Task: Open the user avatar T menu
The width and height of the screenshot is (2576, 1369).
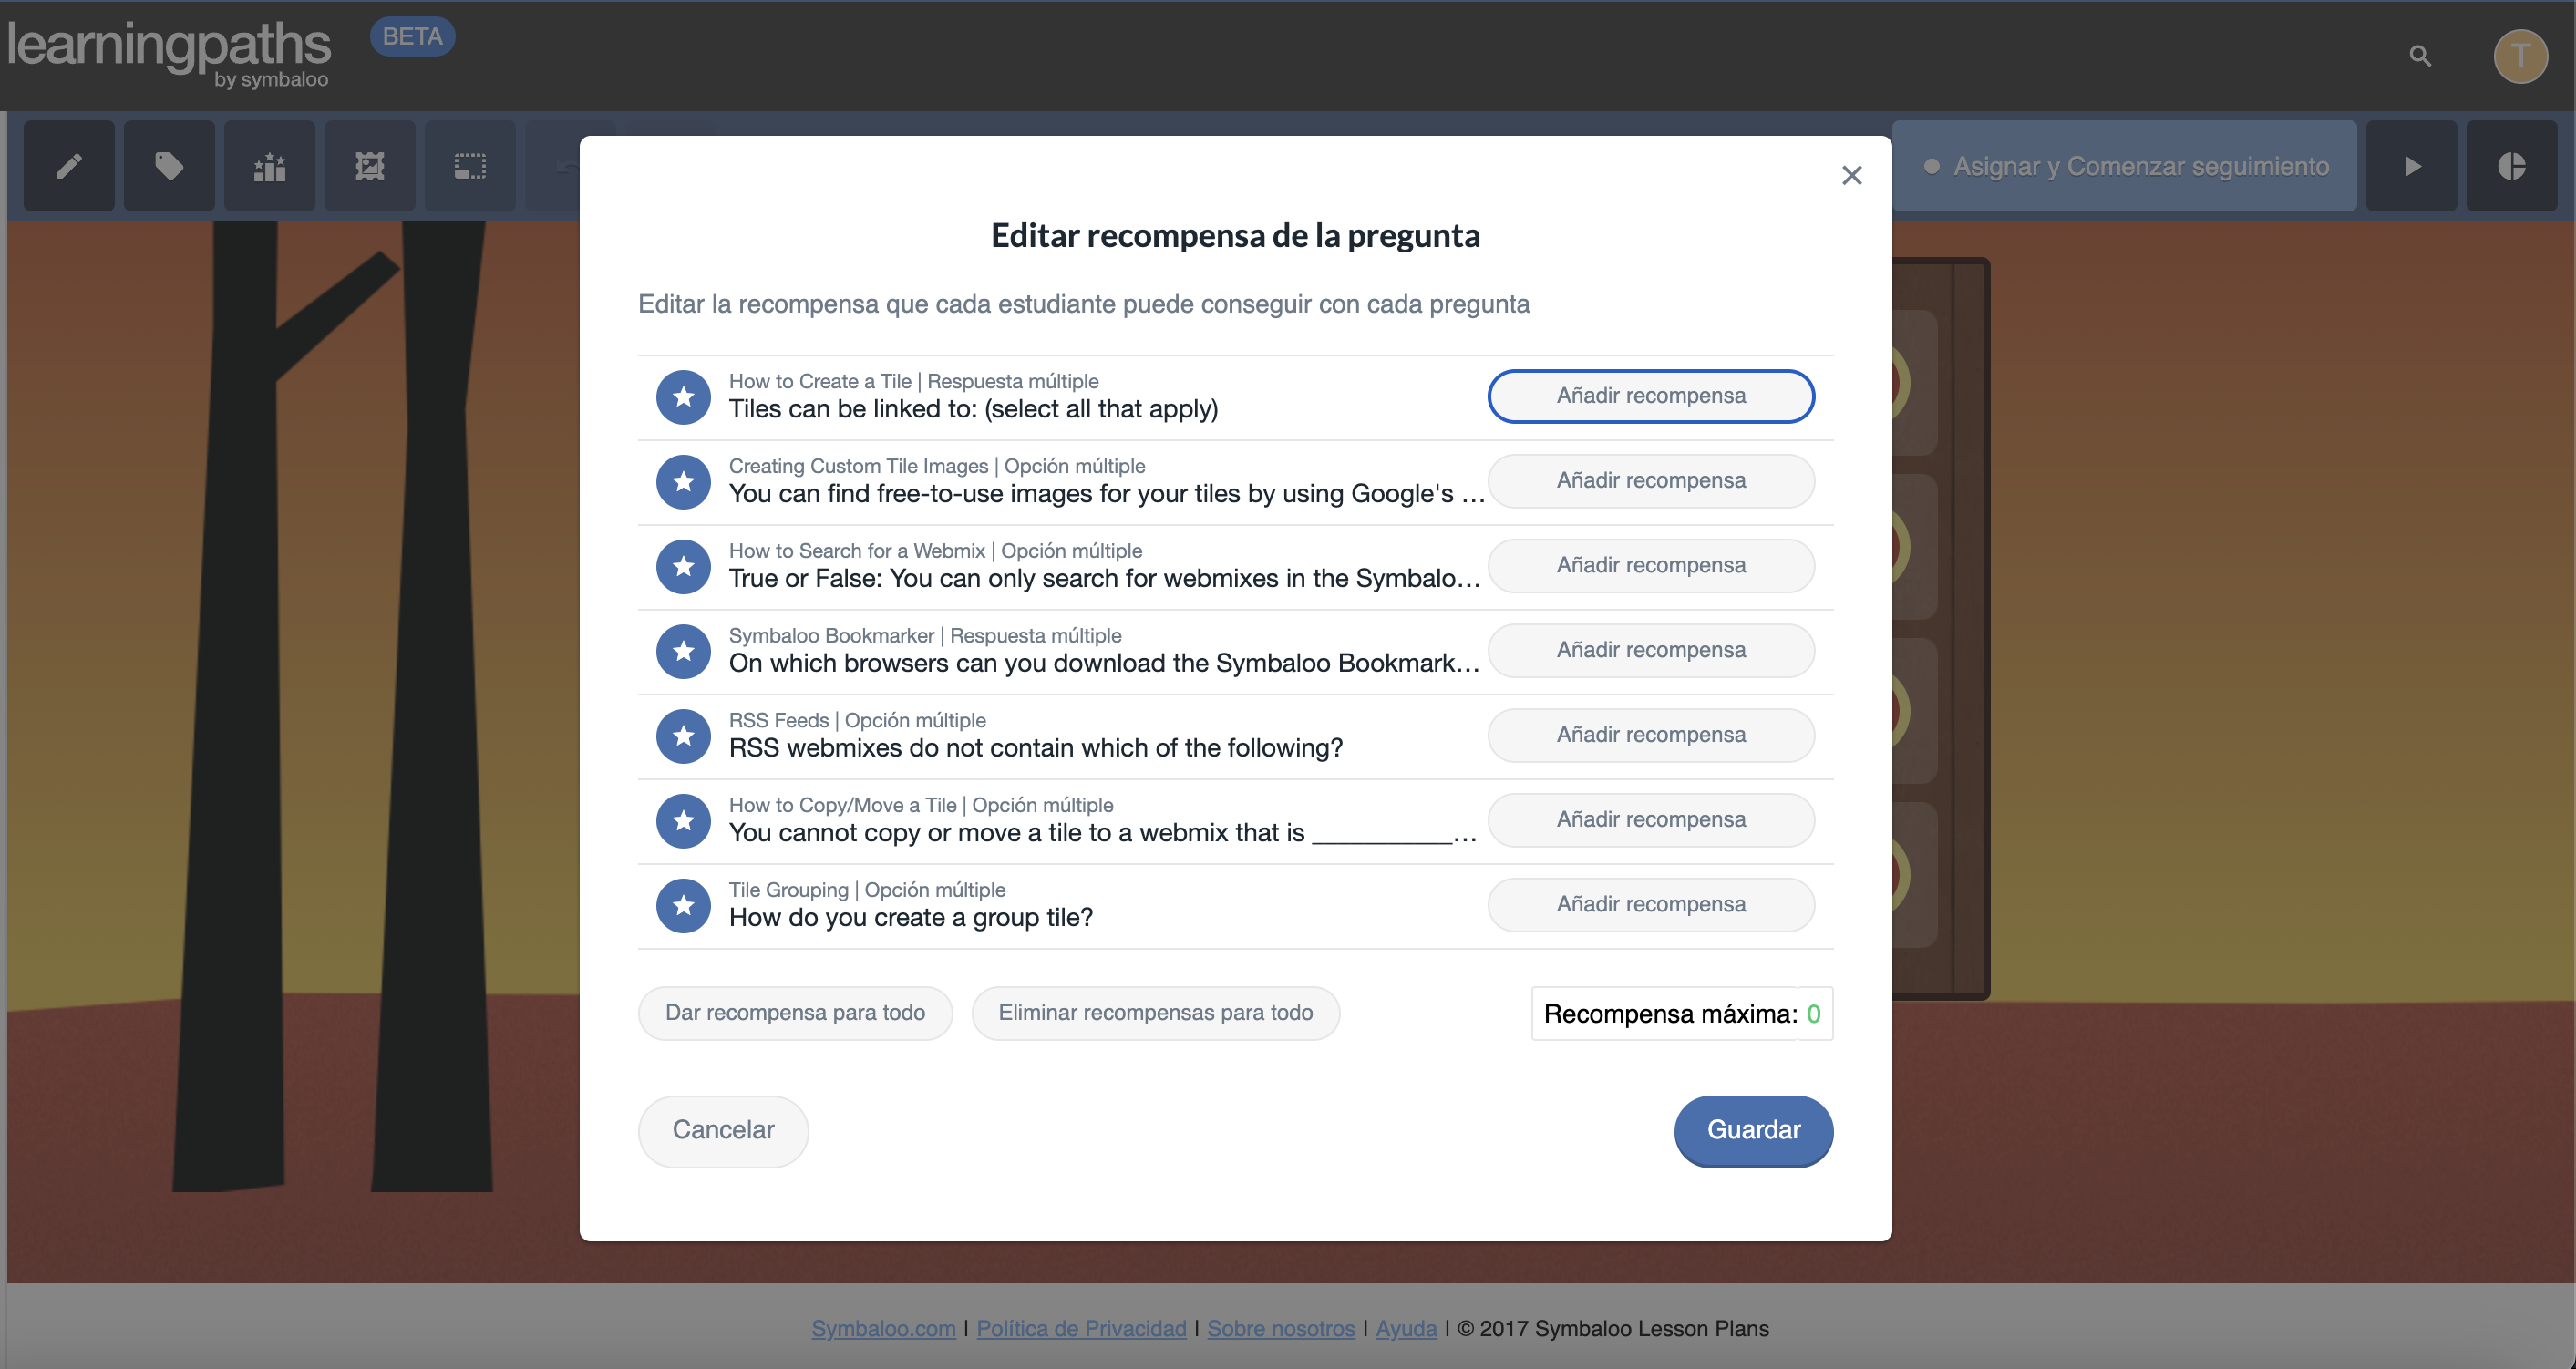Action: 2520,56
